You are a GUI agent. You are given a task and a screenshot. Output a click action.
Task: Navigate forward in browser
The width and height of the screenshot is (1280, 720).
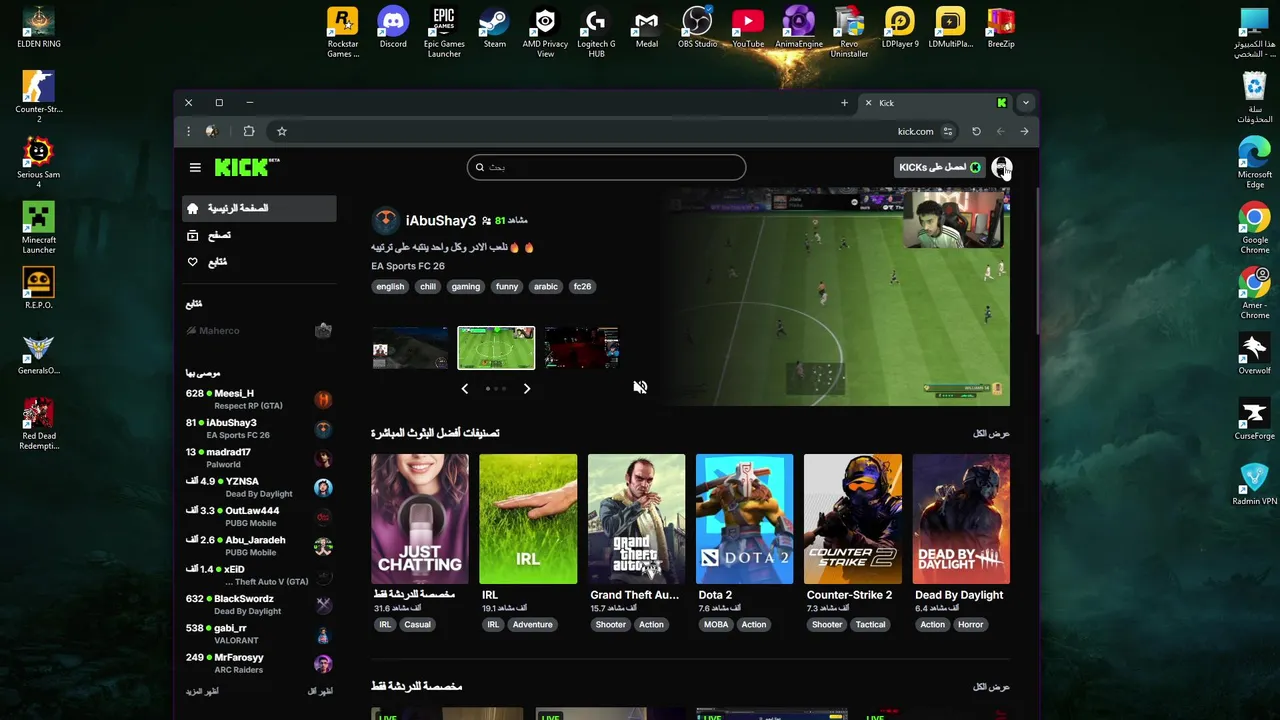click(x=1024, y=131)
